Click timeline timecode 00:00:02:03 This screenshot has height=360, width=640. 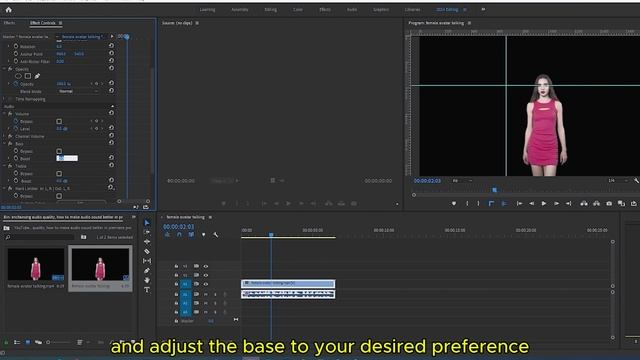coord(179,227)
